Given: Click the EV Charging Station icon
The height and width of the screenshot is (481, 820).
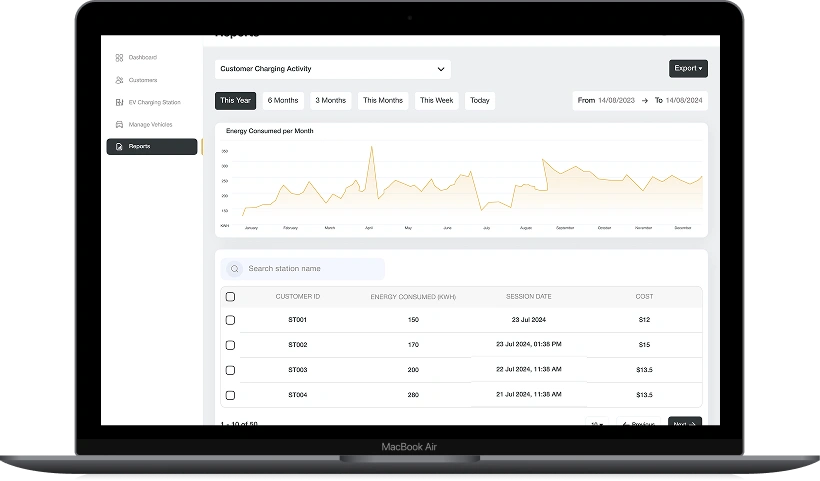Looking at the screenshot, I should tap(119, 102).
